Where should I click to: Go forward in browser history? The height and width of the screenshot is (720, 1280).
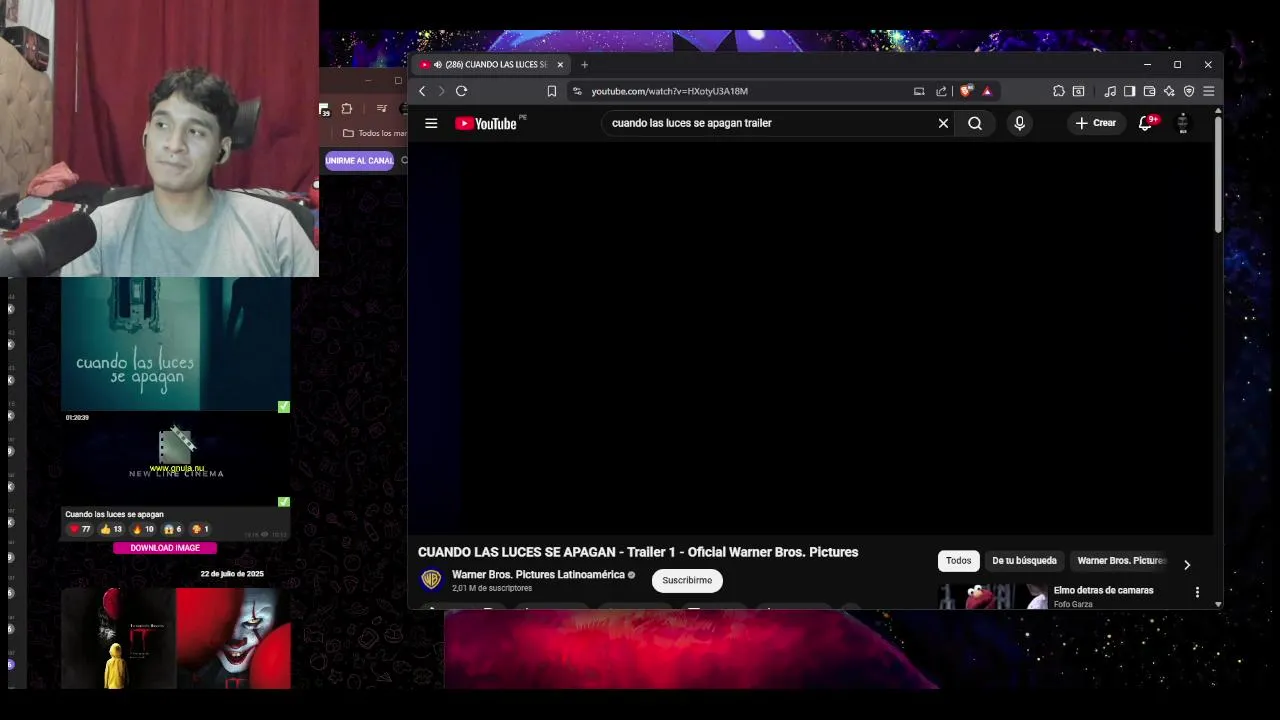coord(441,91)
